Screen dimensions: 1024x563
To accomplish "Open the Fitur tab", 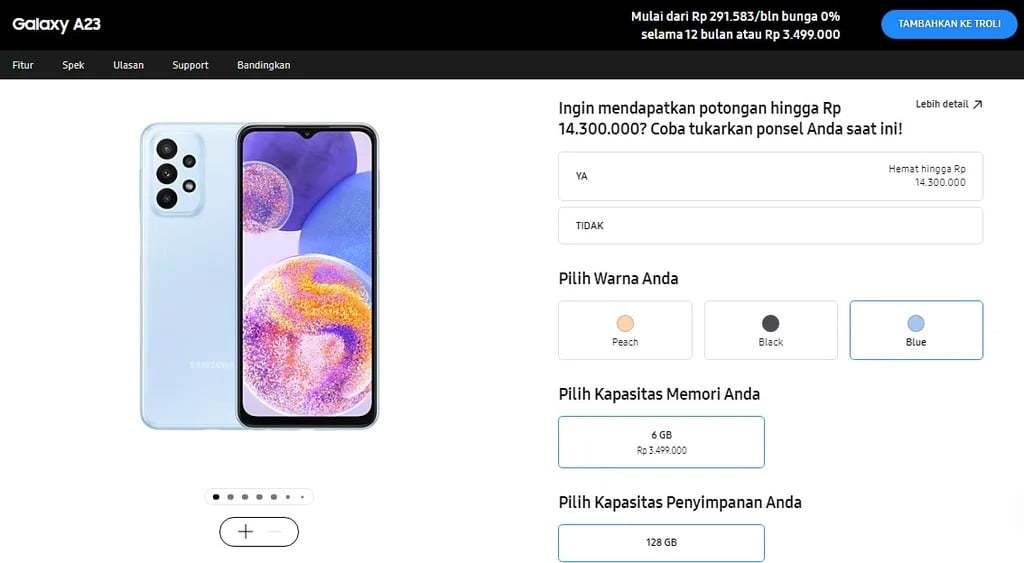I will click(x=23, y=65).
